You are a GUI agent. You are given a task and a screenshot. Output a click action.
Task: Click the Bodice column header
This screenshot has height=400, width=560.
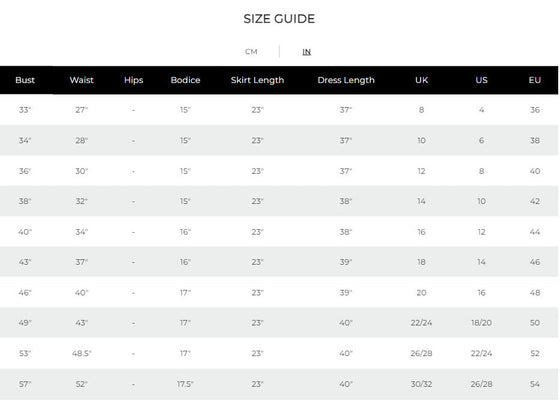coord(185,80)
